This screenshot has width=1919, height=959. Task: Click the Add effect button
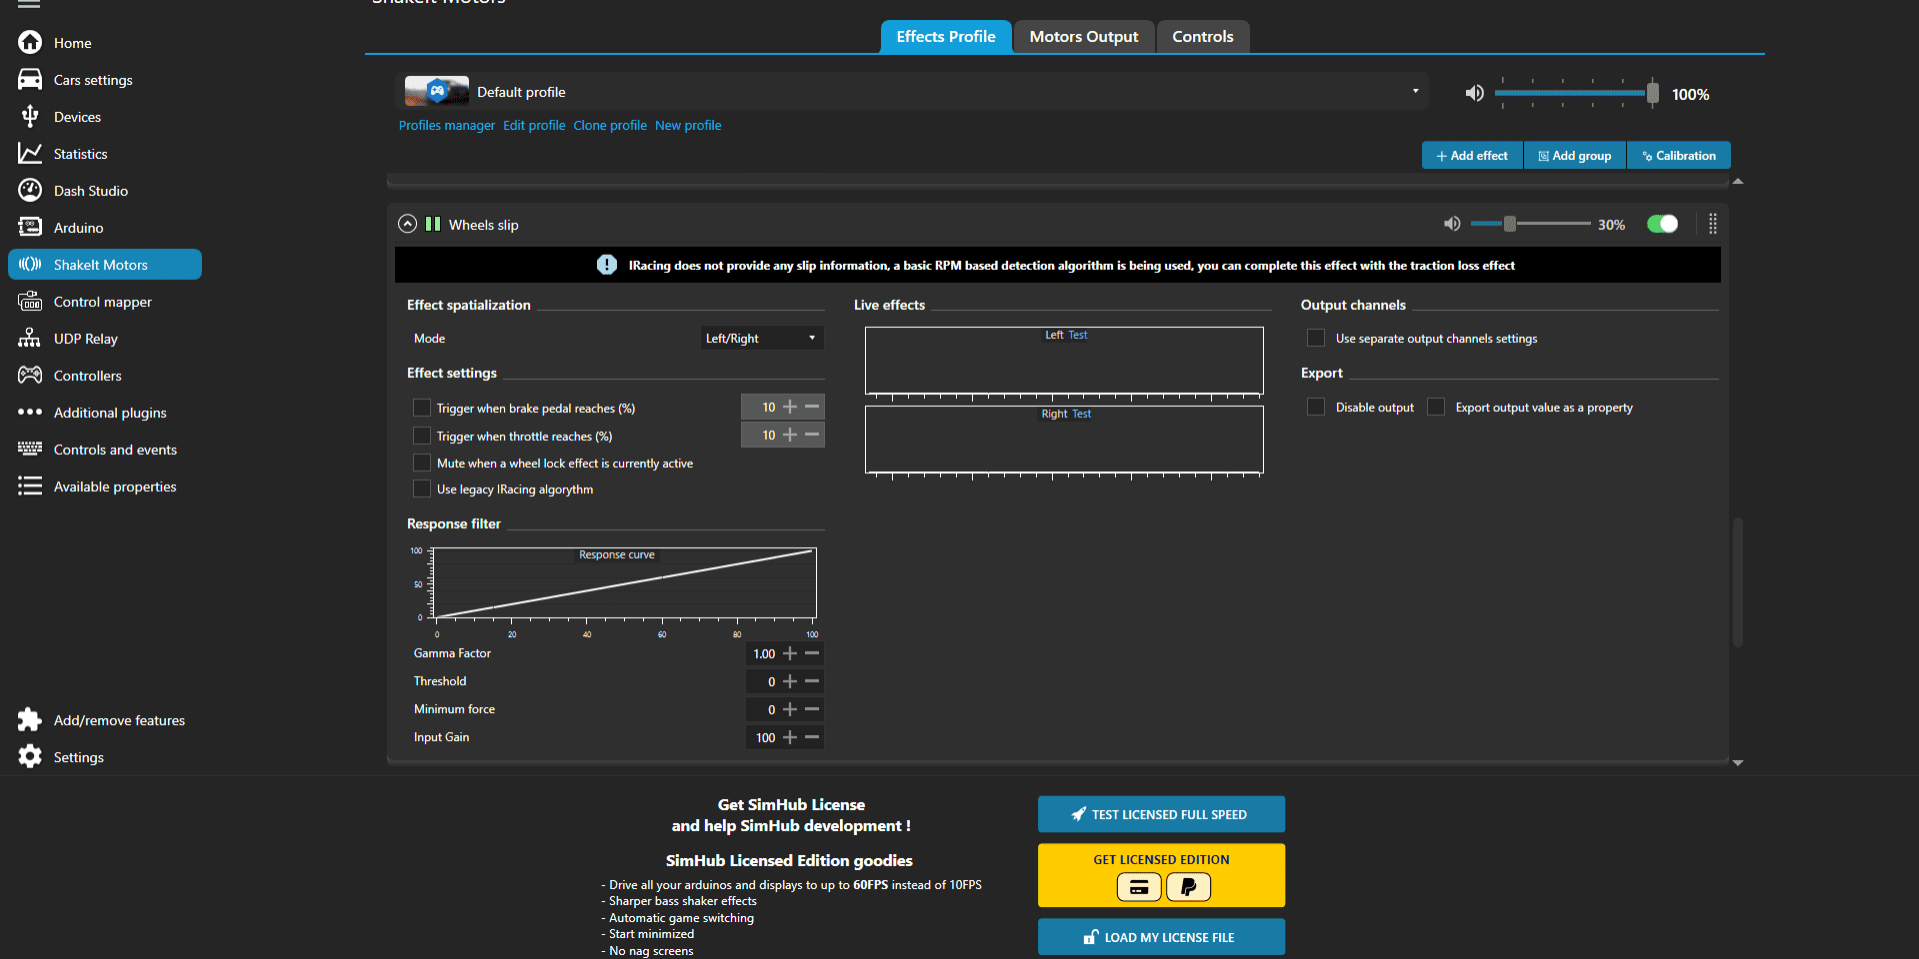[1471, 155]
